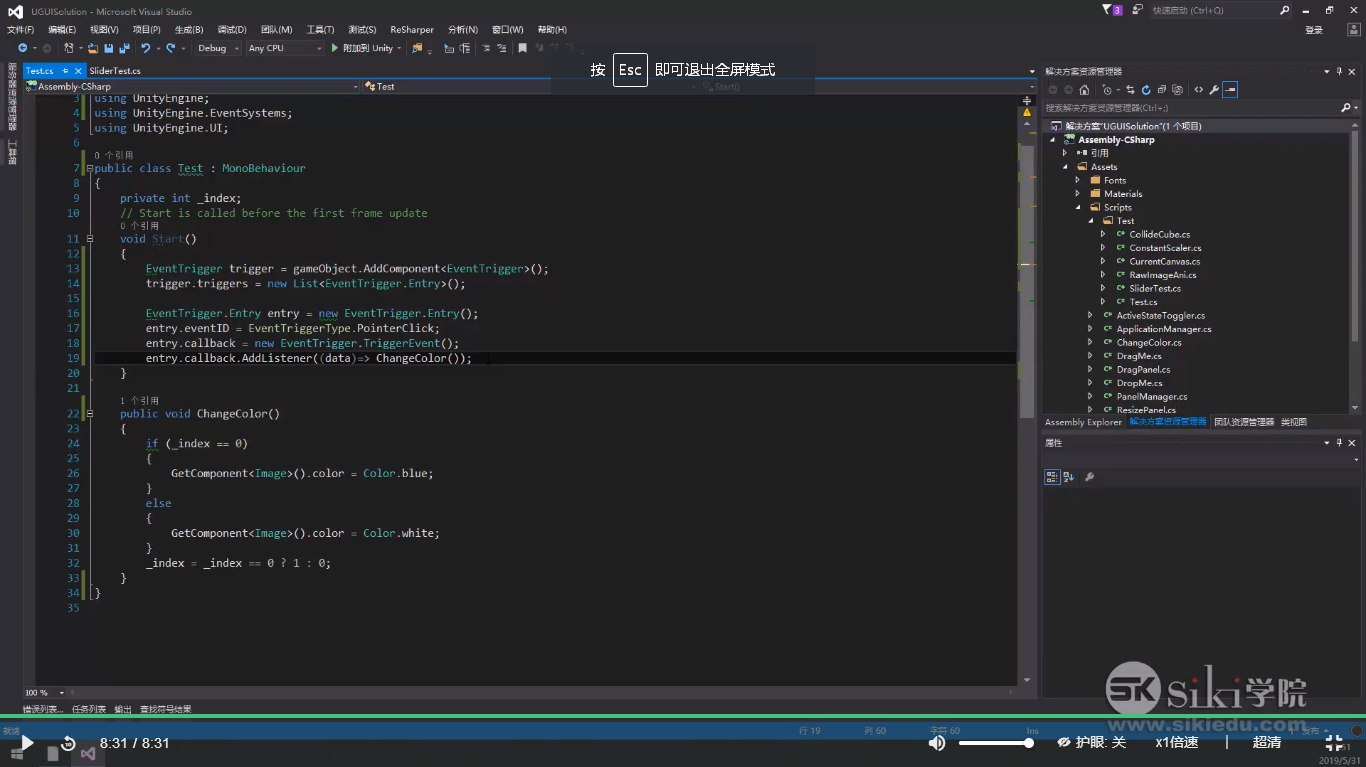Open the 调试(D) menu
The width and height of the screenshot is (1366, 767).
pyautogui.click(x=232, y=30)
